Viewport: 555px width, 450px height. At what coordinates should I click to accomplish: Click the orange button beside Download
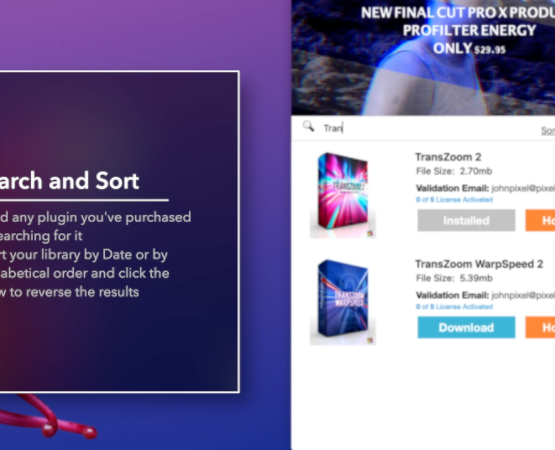point(540,327)
